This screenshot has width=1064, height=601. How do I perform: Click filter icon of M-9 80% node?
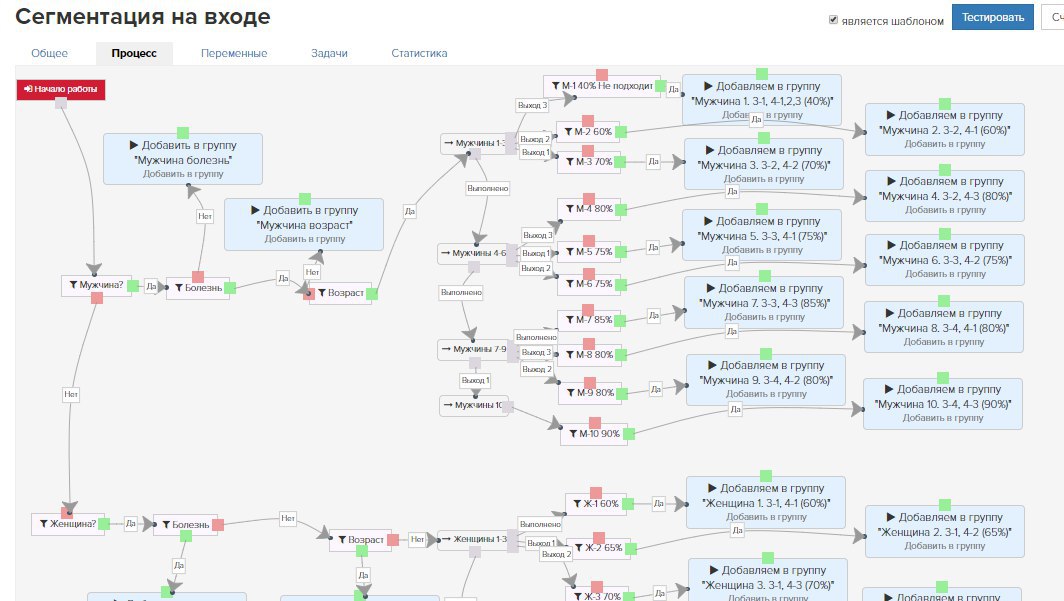pos(571,392)
